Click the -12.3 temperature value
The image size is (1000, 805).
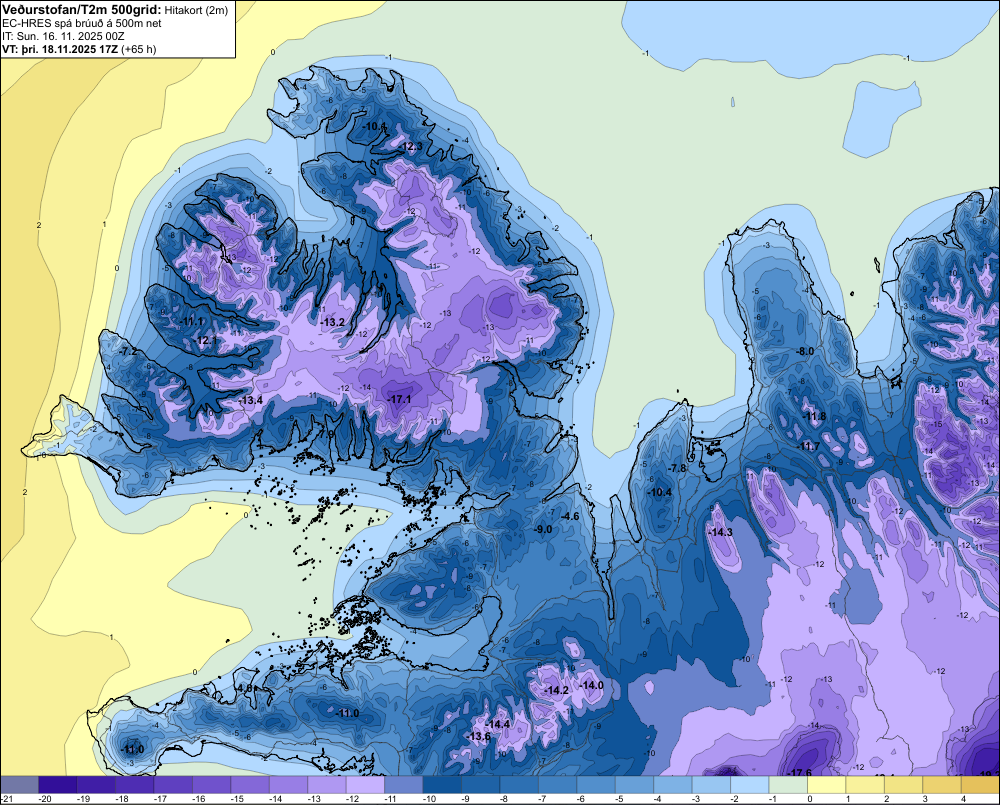(x=411, y=147)
